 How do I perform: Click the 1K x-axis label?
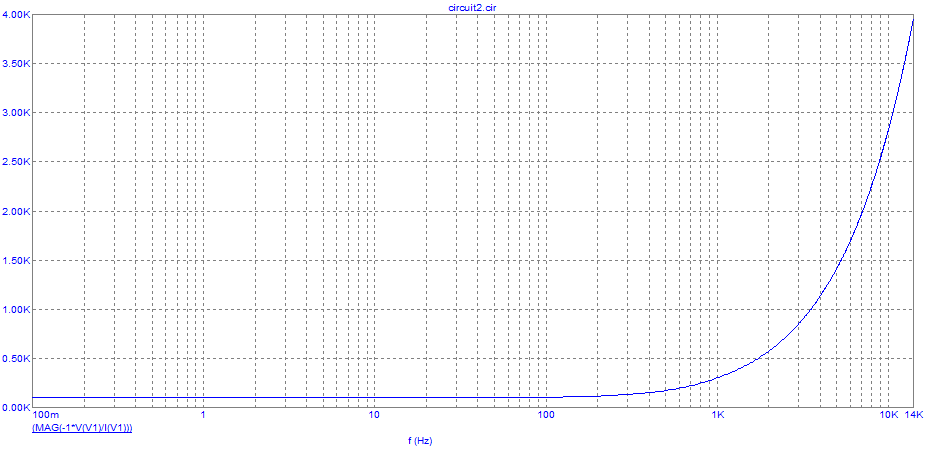[717, 415]
